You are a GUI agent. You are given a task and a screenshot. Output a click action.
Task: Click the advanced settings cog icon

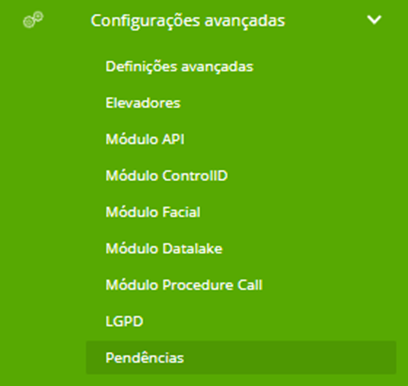(x=33, y=20)
